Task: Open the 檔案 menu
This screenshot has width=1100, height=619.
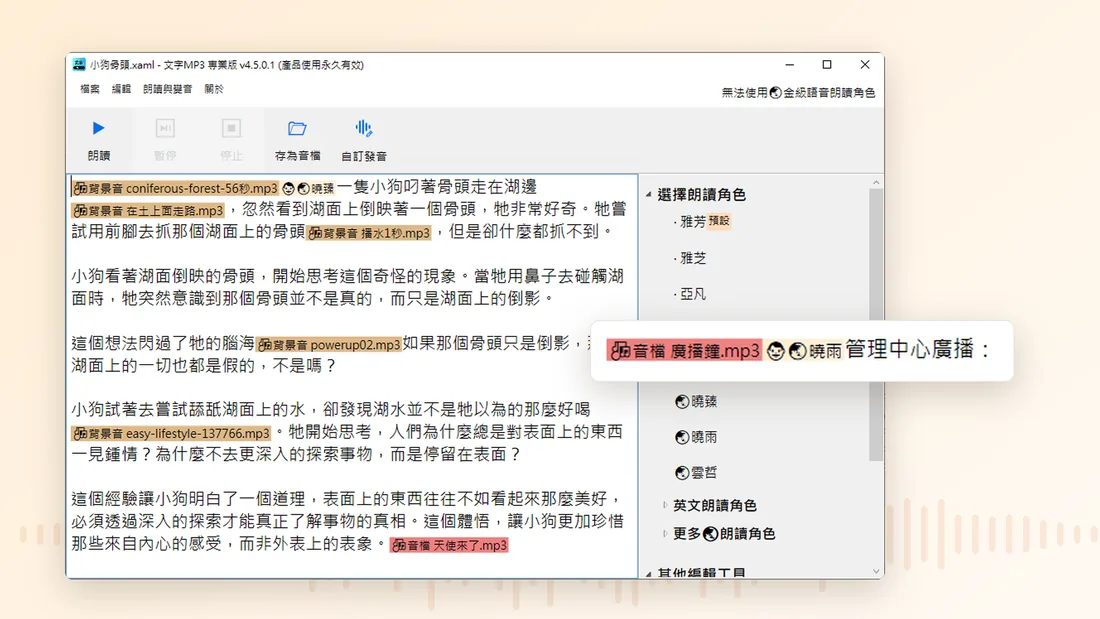Action: coord(90,89)
